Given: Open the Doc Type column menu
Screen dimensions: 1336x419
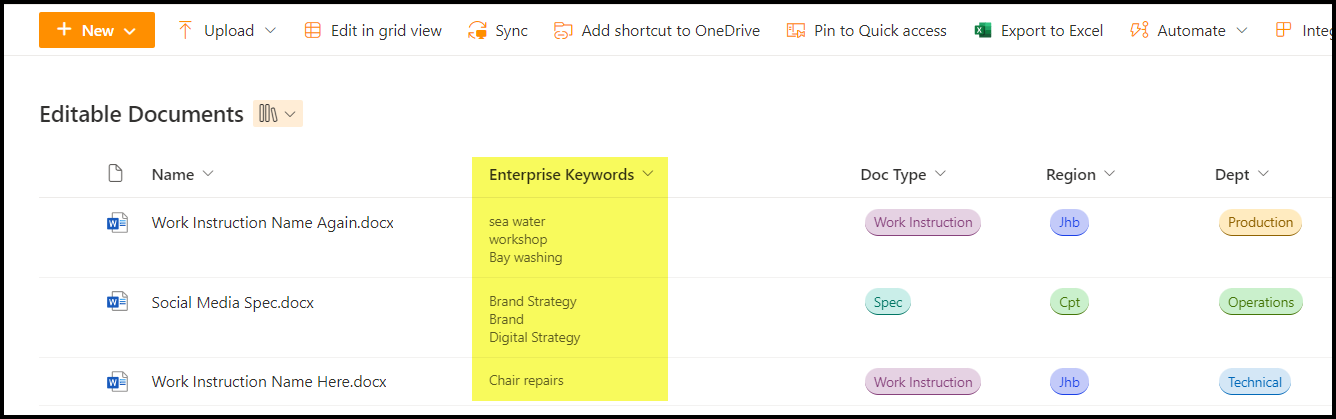Looking at the screenshot, I should [903, 174].
